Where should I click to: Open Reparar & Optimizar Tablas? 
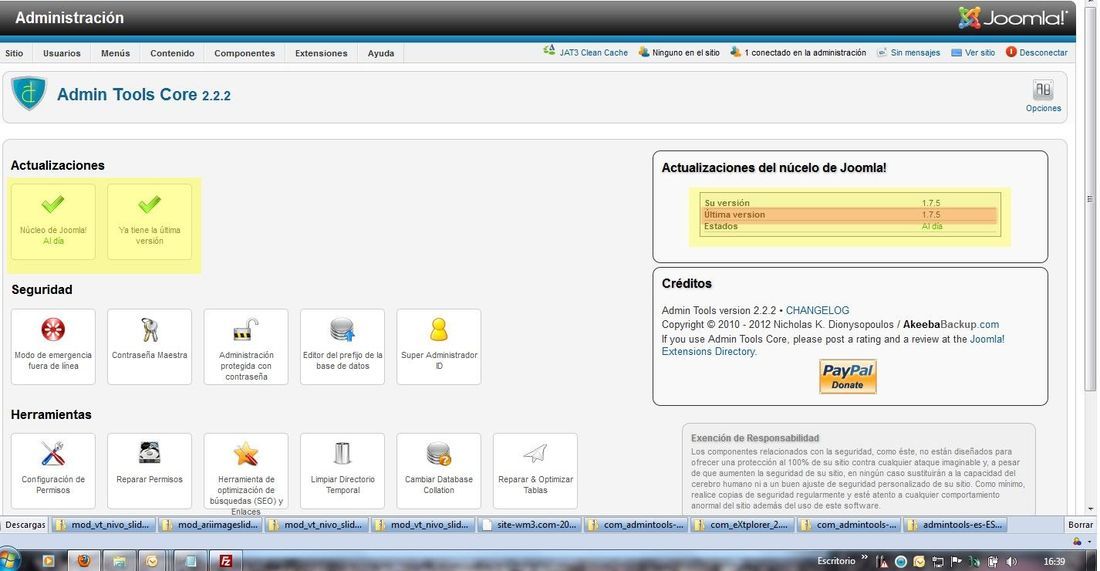[535, 471]
